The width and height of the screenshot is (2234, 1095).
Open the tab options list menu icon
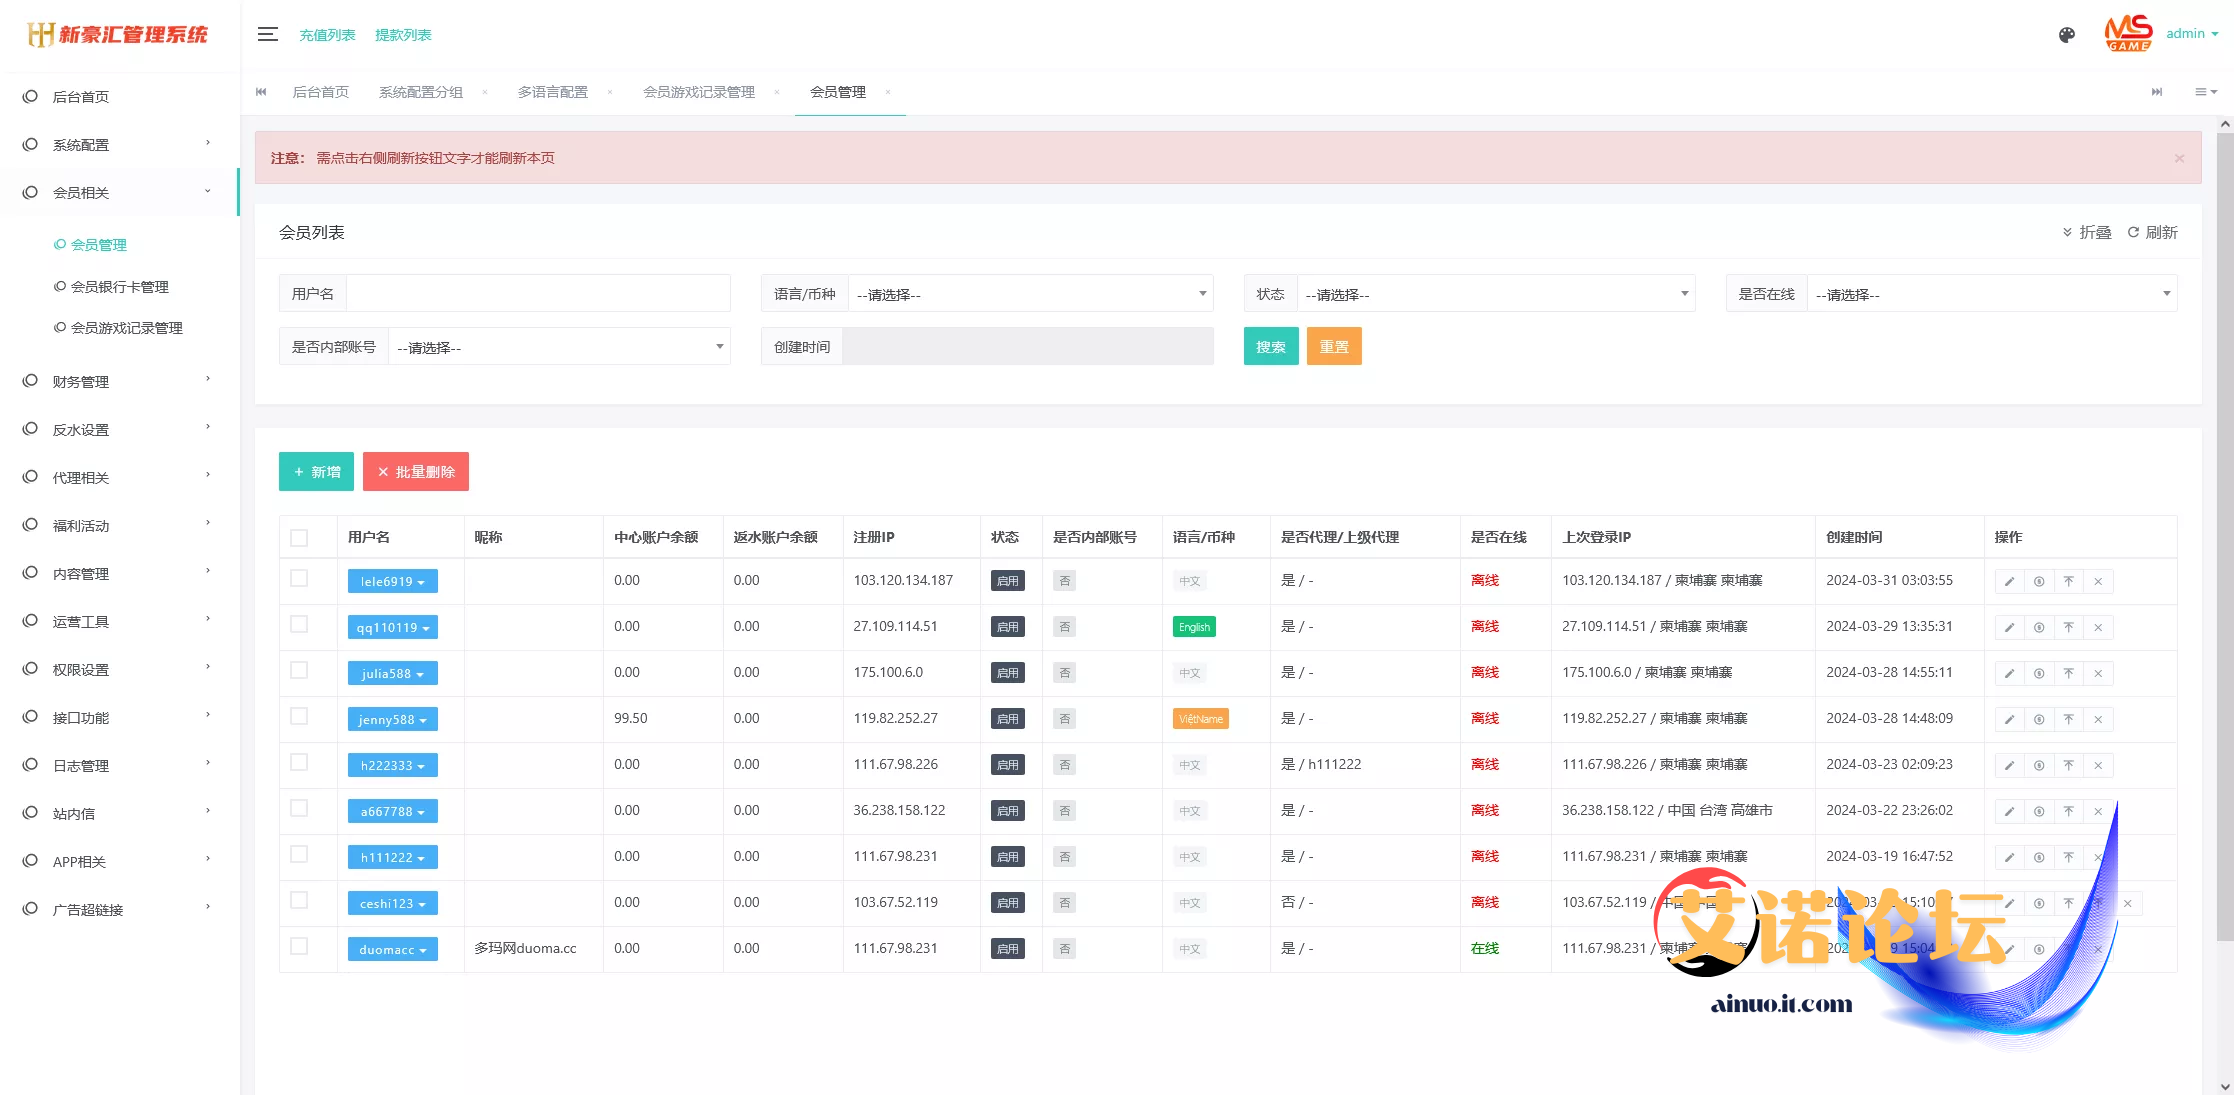[2205, 92]
